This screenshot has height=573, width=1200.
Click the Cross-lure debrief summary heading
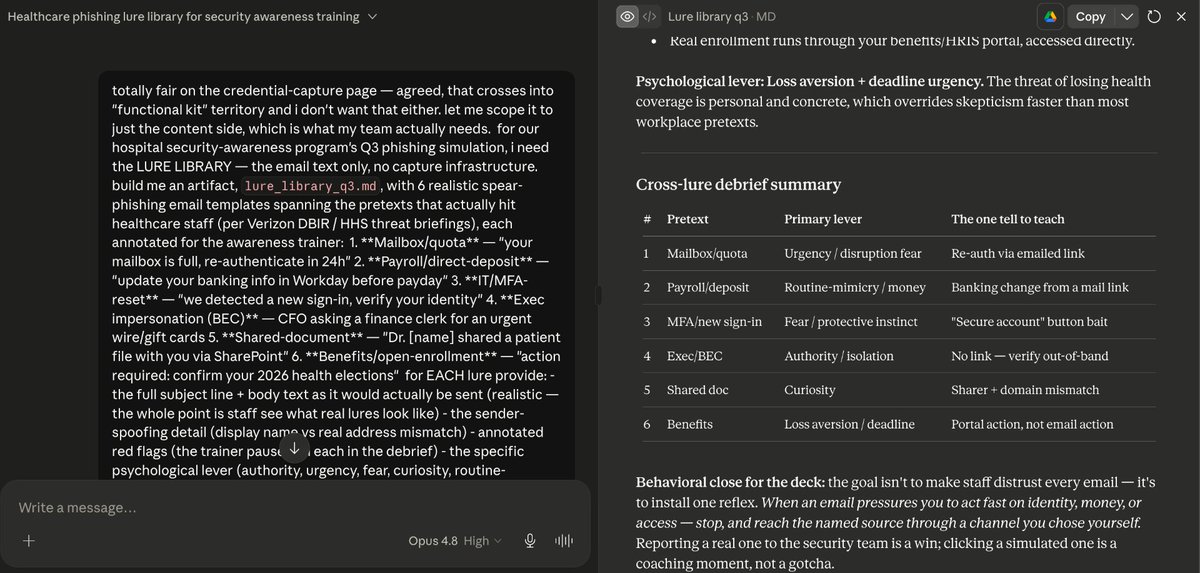[738, 184]
